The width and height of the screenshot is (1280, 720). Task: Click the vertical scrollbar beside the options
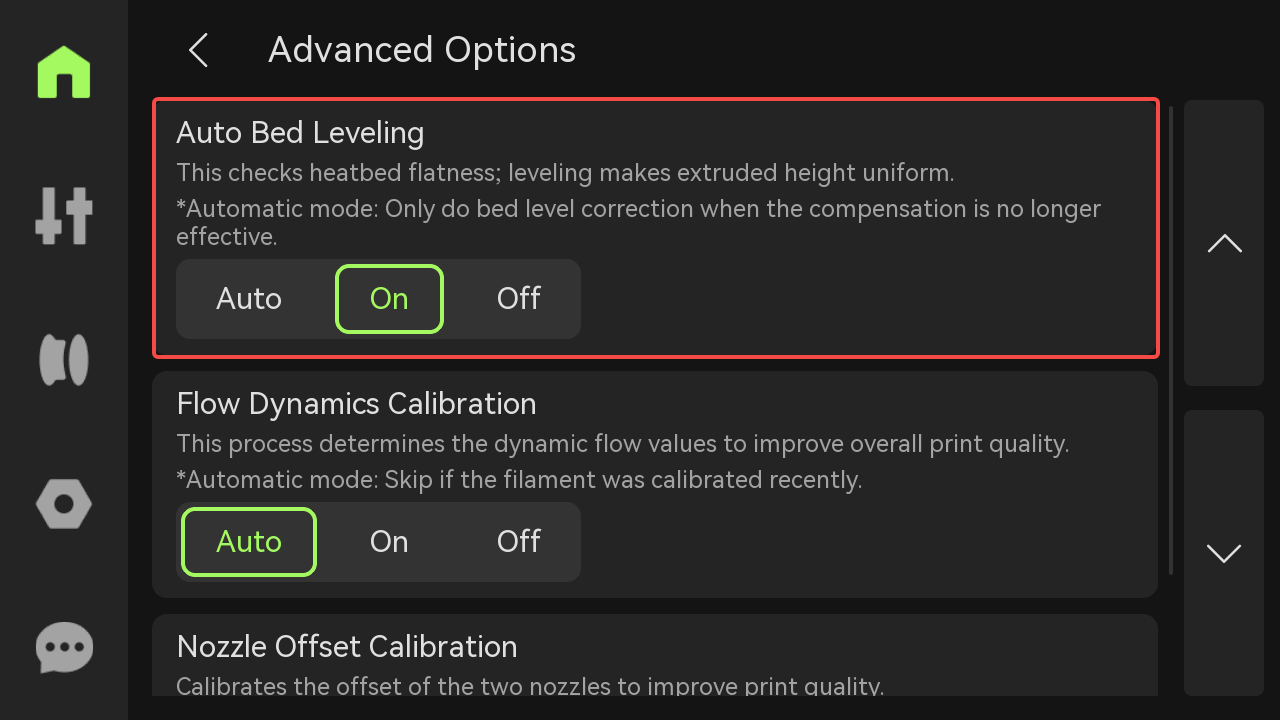(1171, 340)
